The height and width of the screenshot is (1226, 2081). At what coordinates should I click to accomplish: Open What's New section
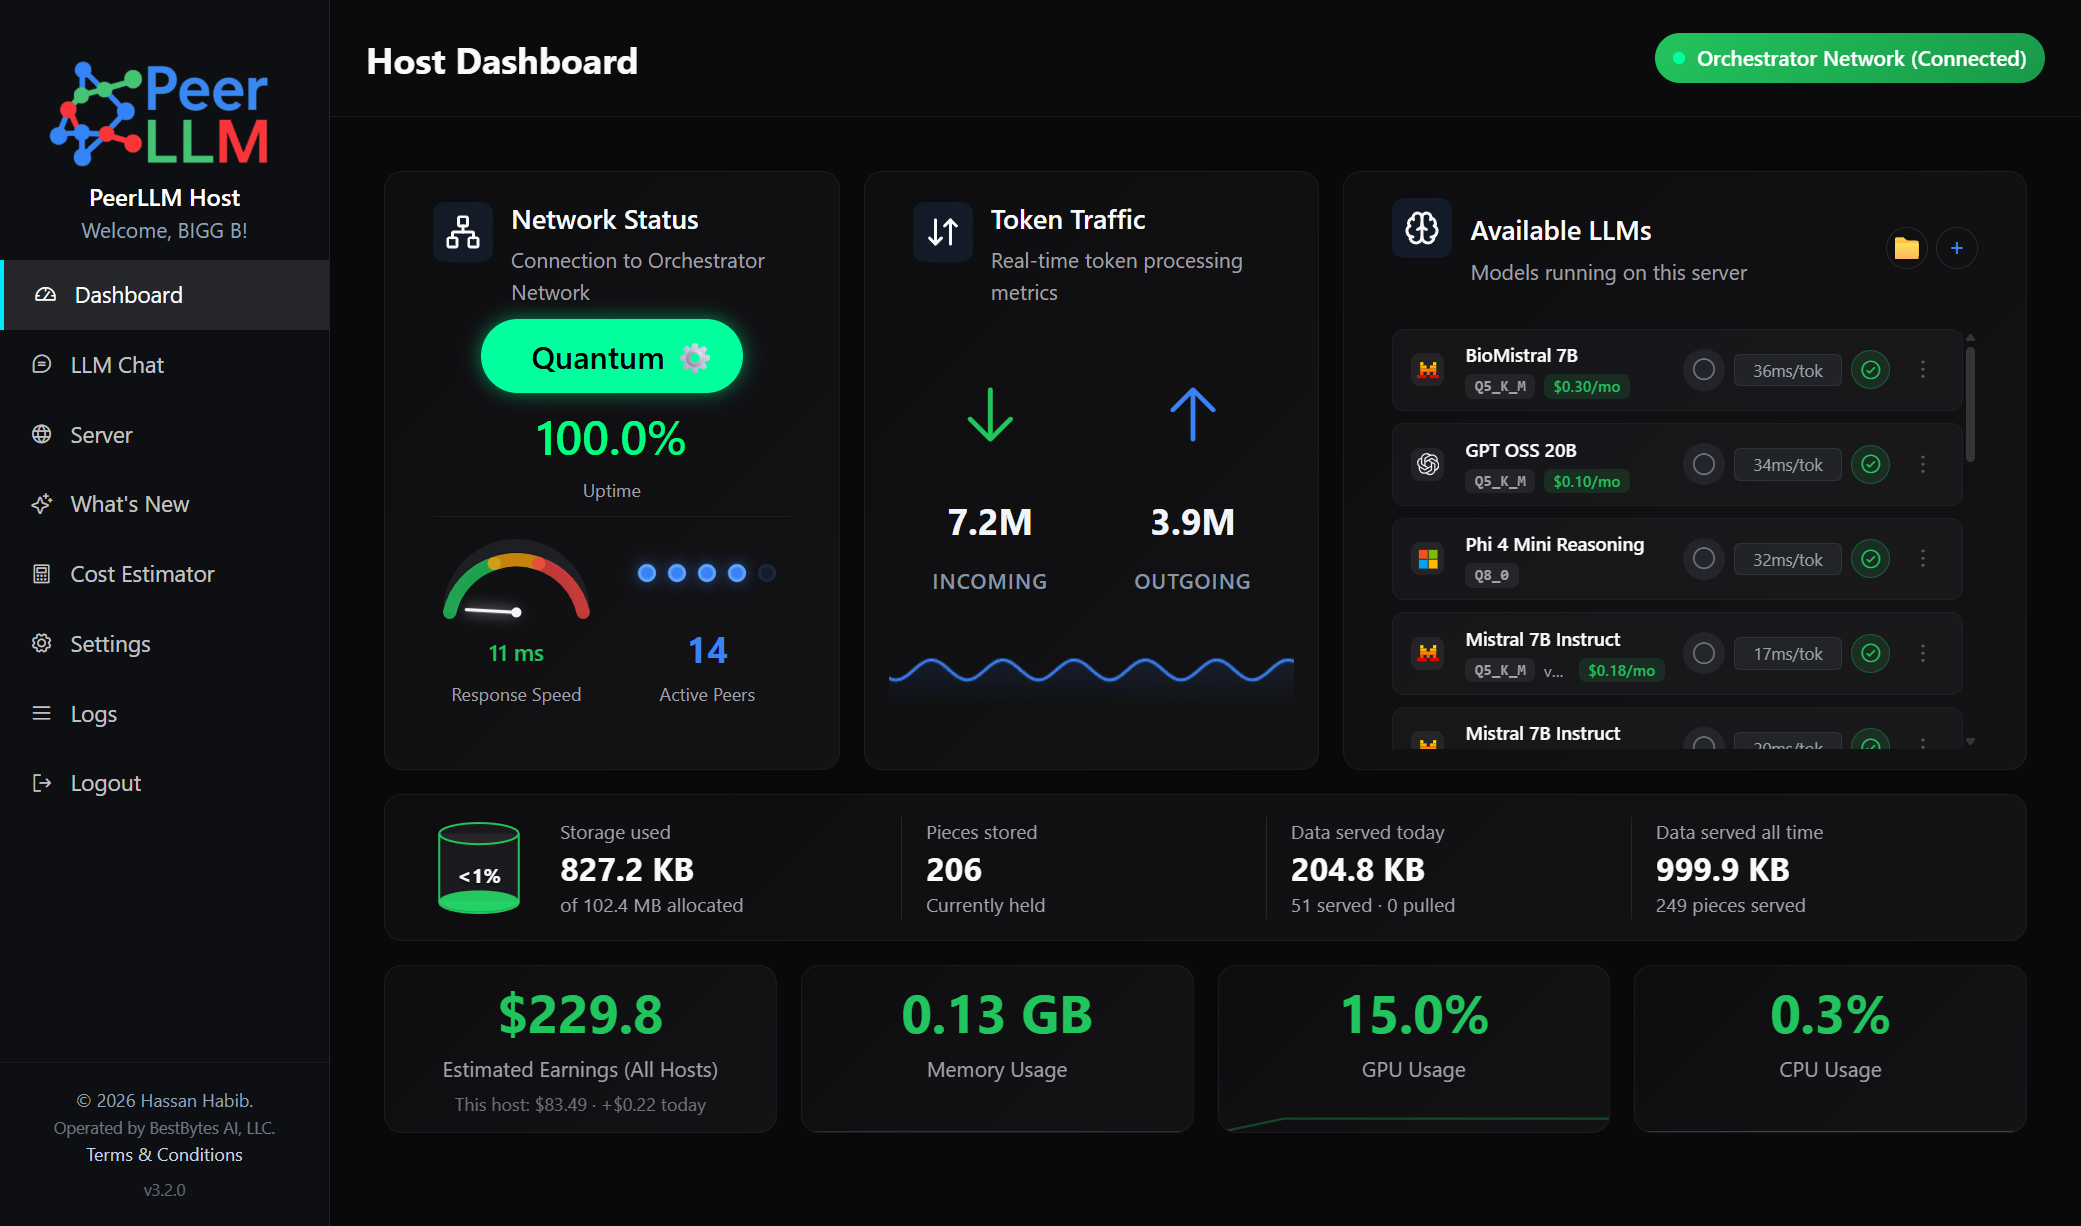165,504
